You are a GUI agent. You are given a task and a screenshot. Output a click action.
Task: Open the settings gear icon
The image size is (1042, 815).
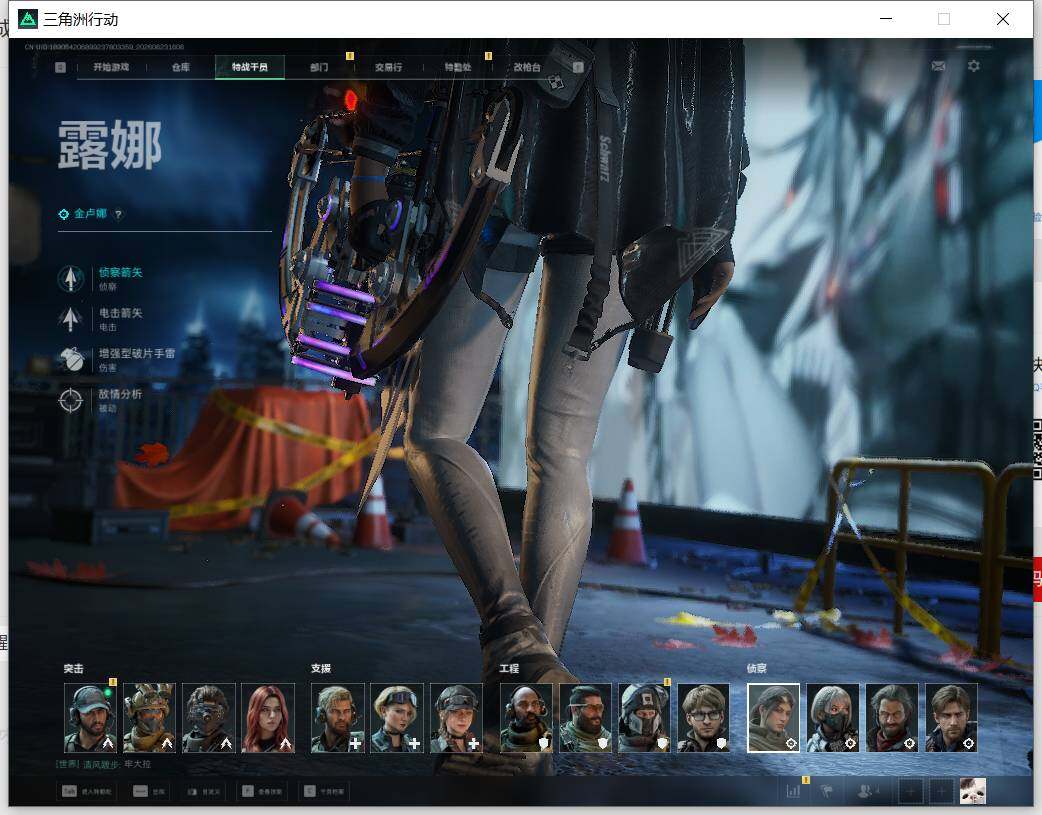tap(974, 66)
